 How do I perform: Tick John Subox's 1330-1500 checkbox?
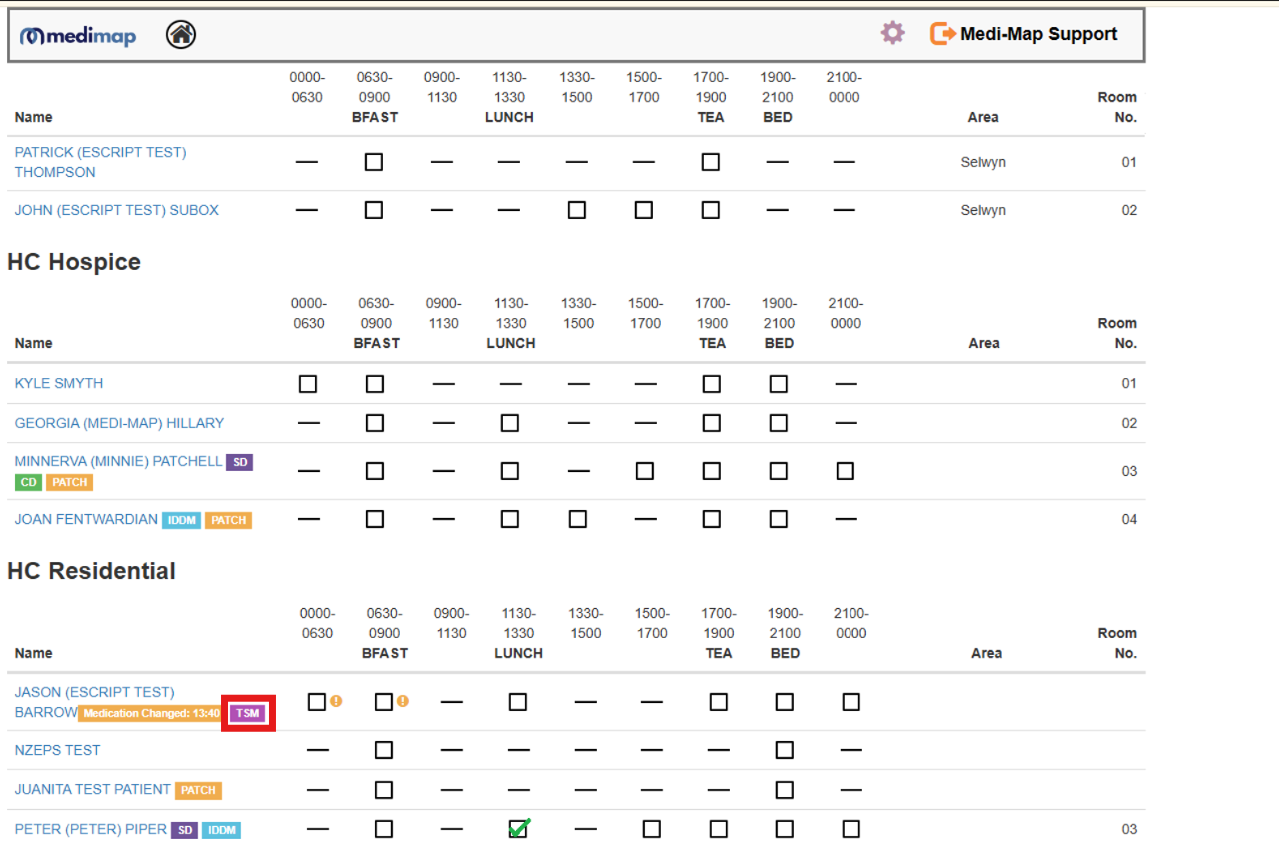pyautogui.click(x=577, y=210)
